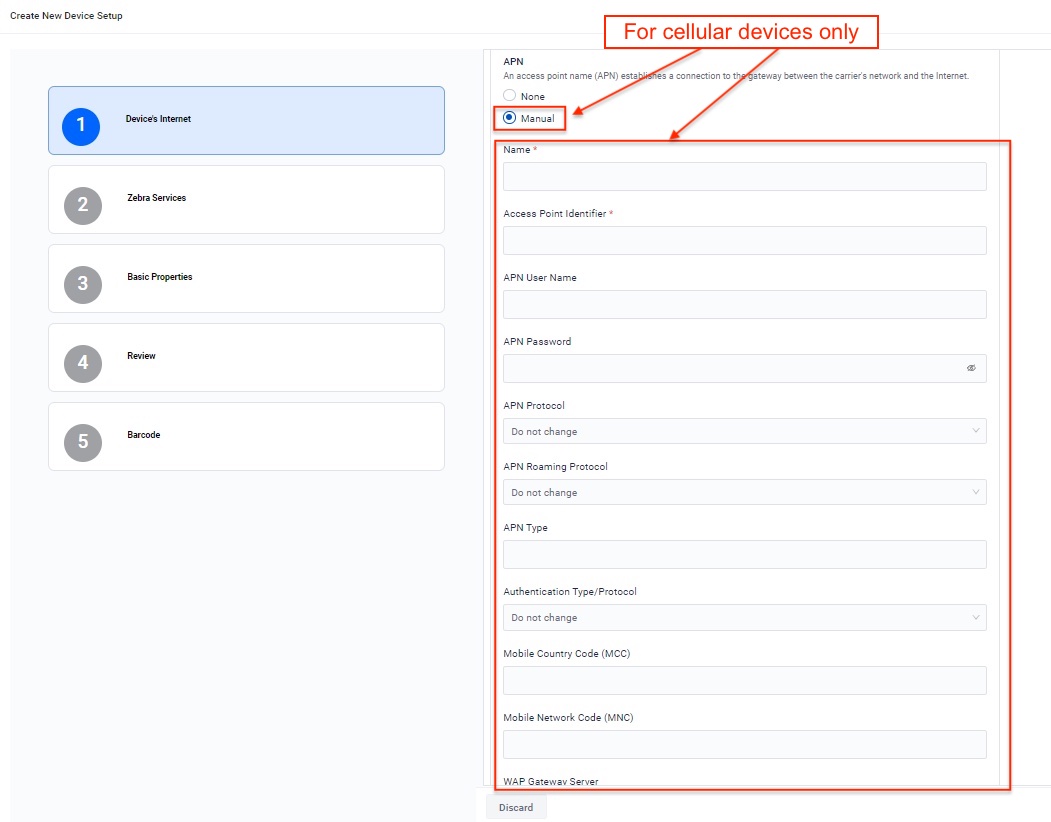Click the step 2 numbered circle icon
The width and height of the screenshot is (1051, 822).
pyautogui.click(x=83, y=205)
